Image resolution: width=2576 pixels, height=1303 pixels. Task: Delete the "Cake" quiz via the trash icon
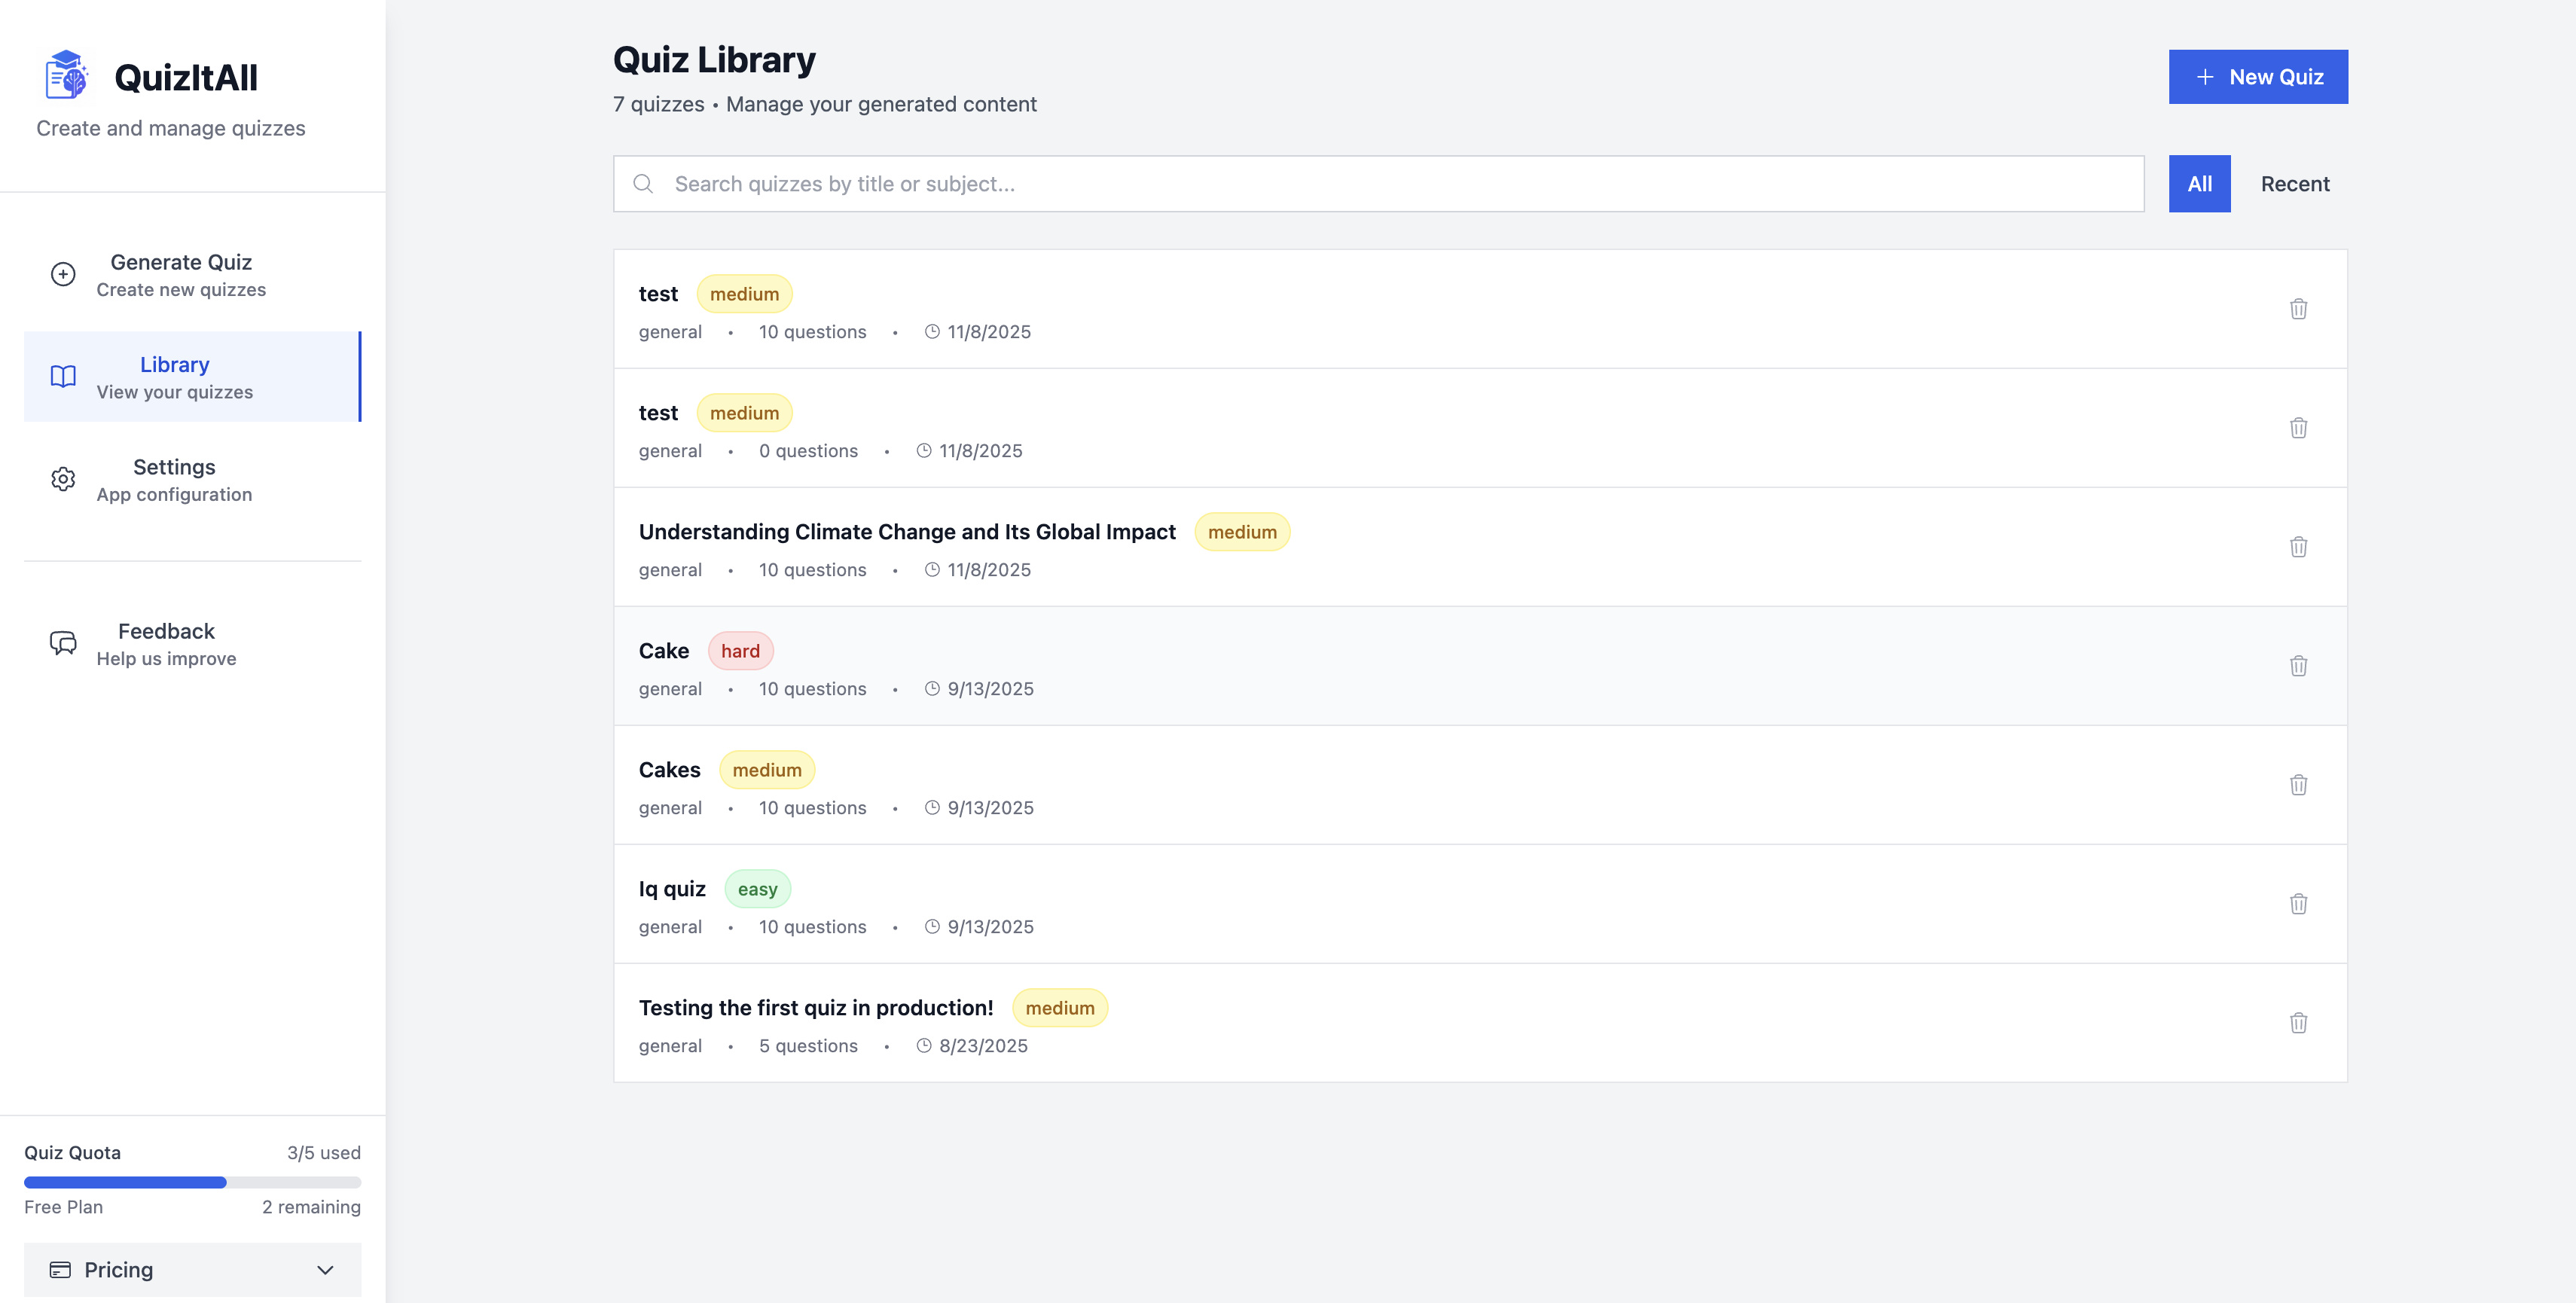pyautogui.click(x=2299, y=666)
